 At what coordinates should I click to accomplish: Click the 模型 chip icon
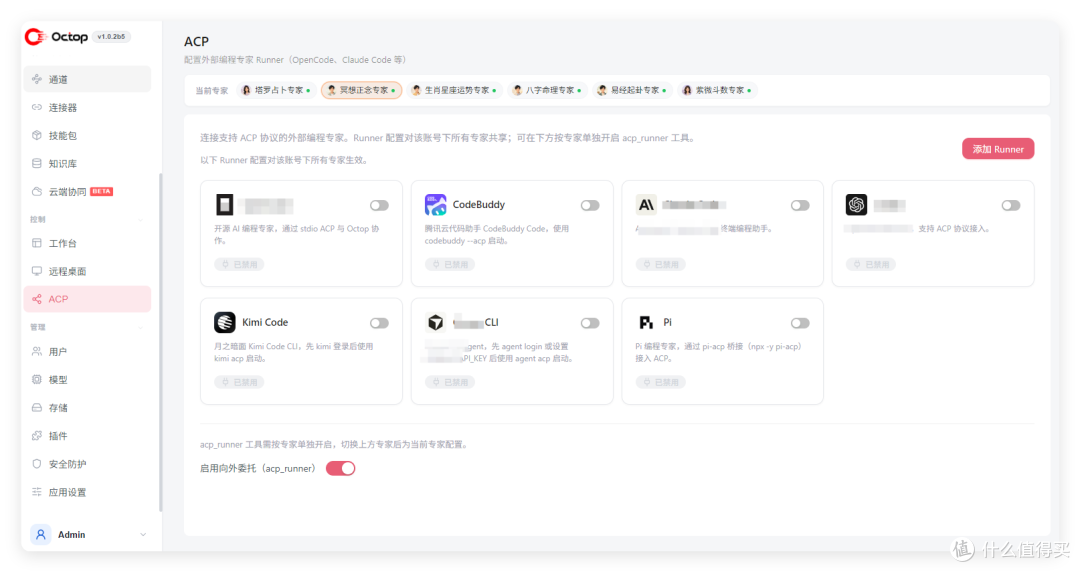tap(37, 380)
